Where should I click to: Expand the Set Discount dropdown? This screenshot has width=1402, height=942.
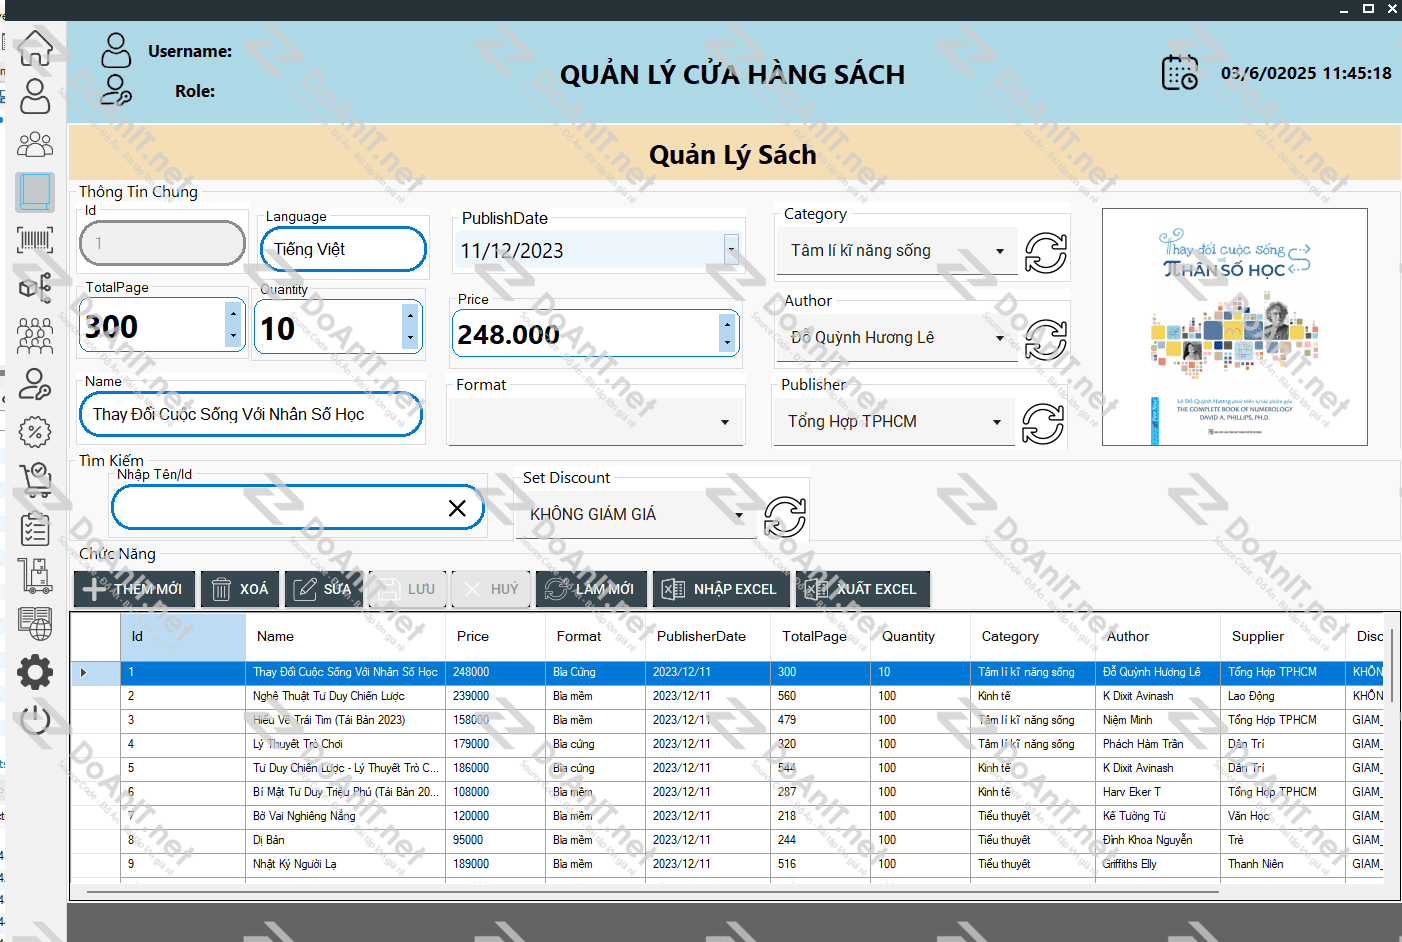coord(739,515)
